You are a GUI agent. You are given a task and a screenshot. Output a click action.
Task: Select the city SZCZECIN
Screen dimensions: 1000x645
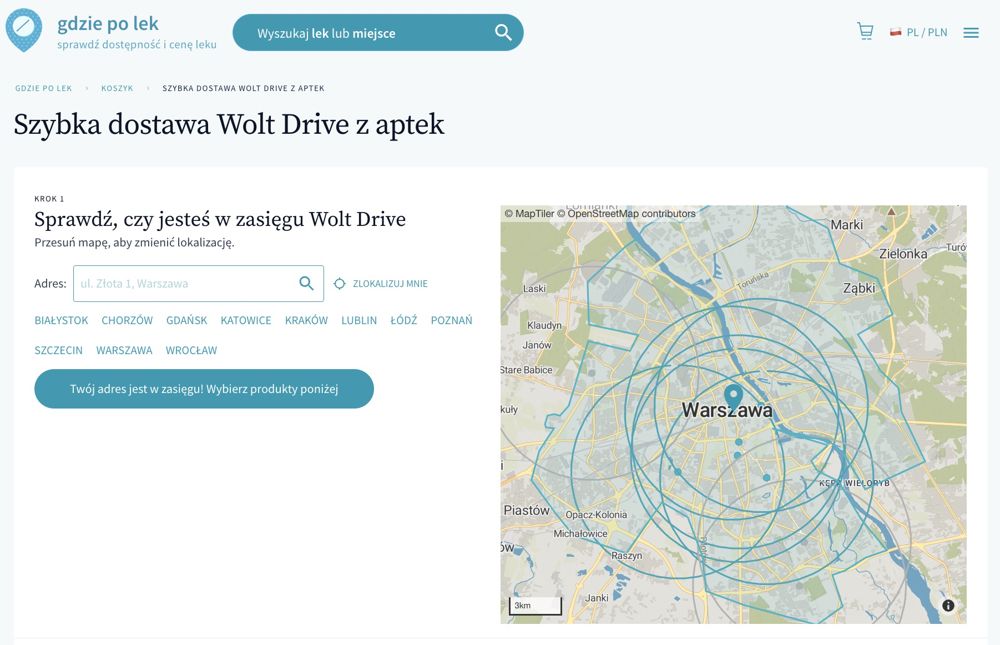(59, 350)
